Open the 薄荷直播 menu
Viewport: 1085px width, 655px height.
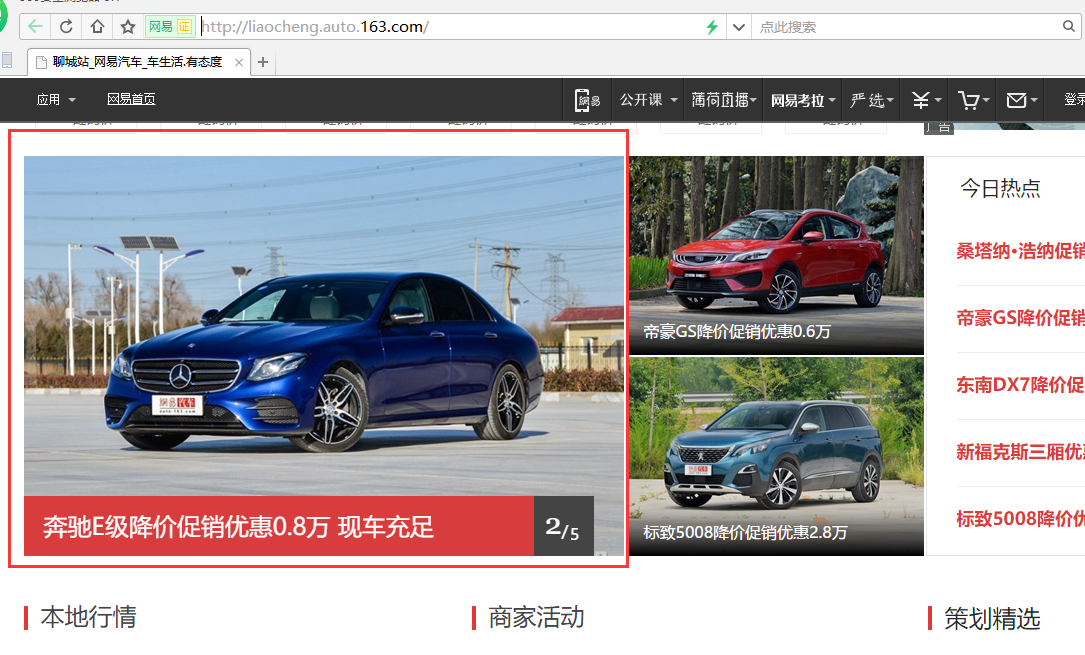(x=724, y=100)
